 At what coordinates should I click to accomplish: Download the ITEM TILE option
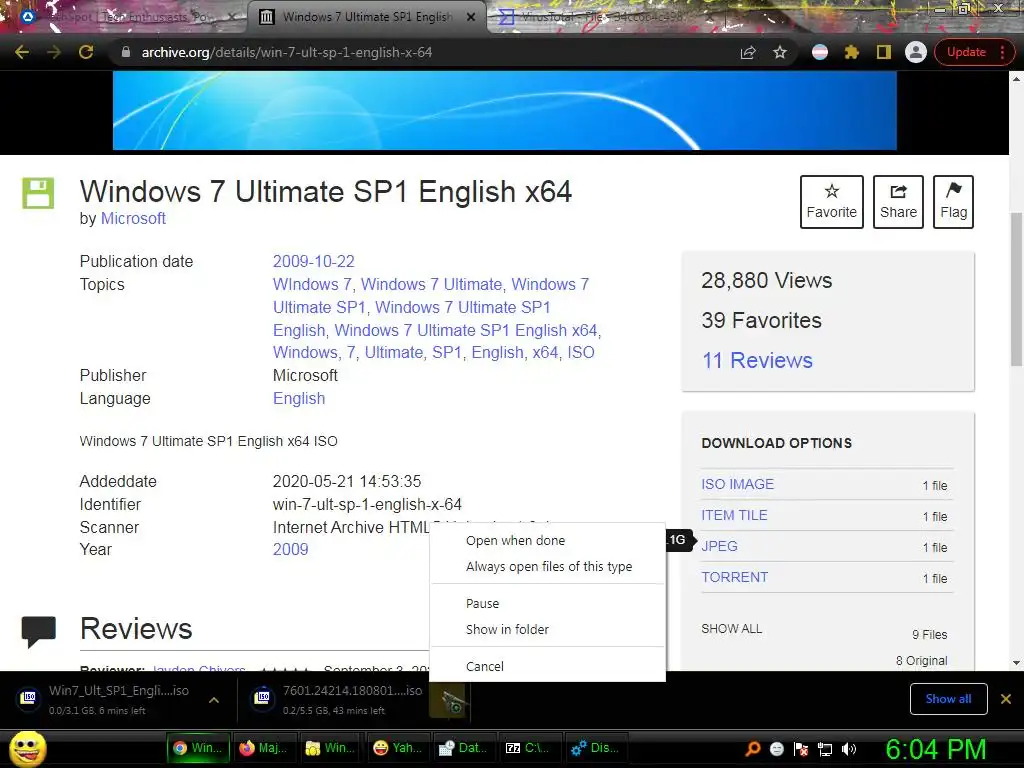[734, 515]
